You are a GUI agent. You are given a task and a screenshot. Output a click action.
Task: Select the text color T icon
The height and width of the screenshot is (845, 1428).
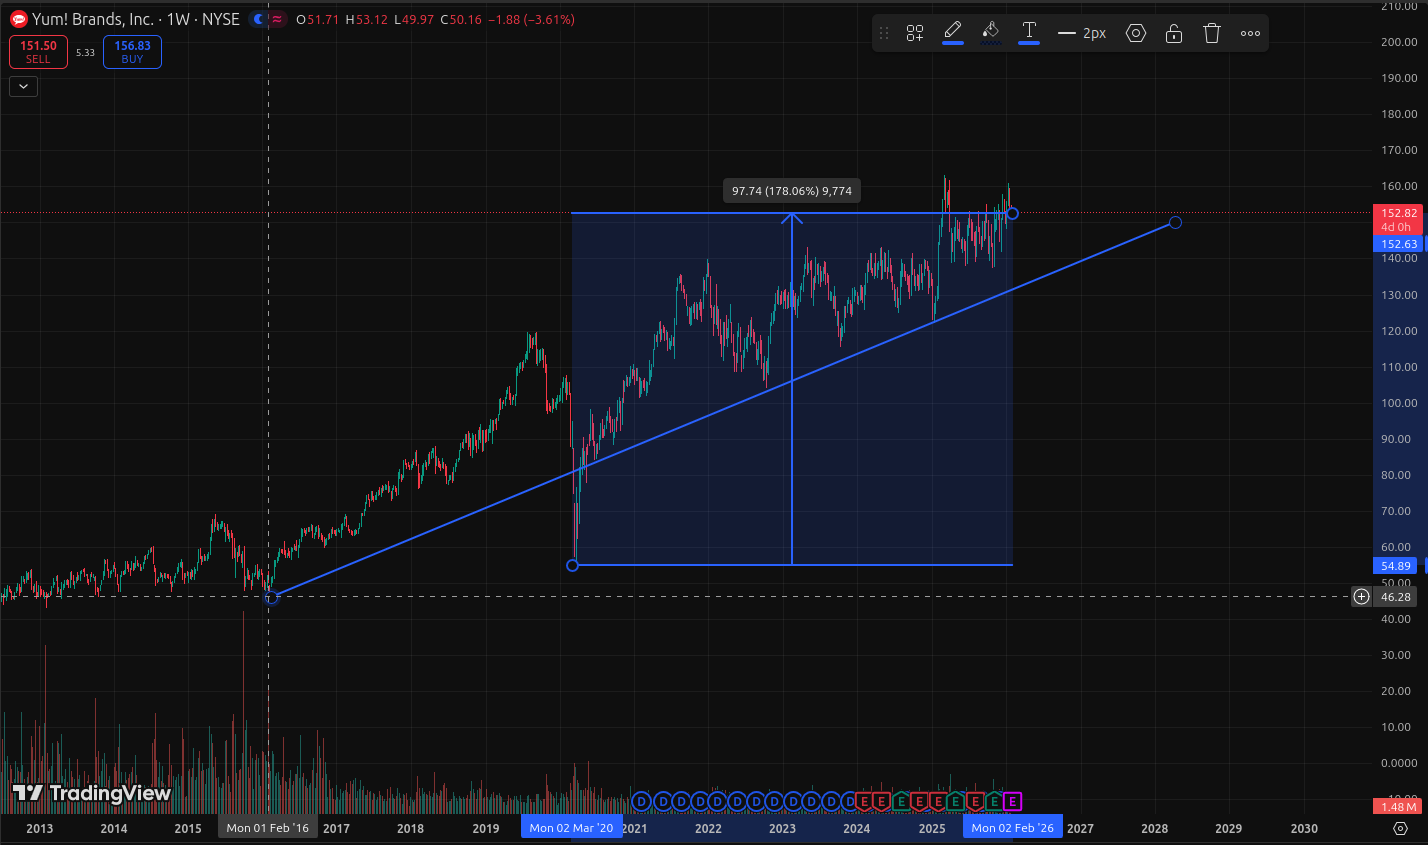tap(1028, 32)
